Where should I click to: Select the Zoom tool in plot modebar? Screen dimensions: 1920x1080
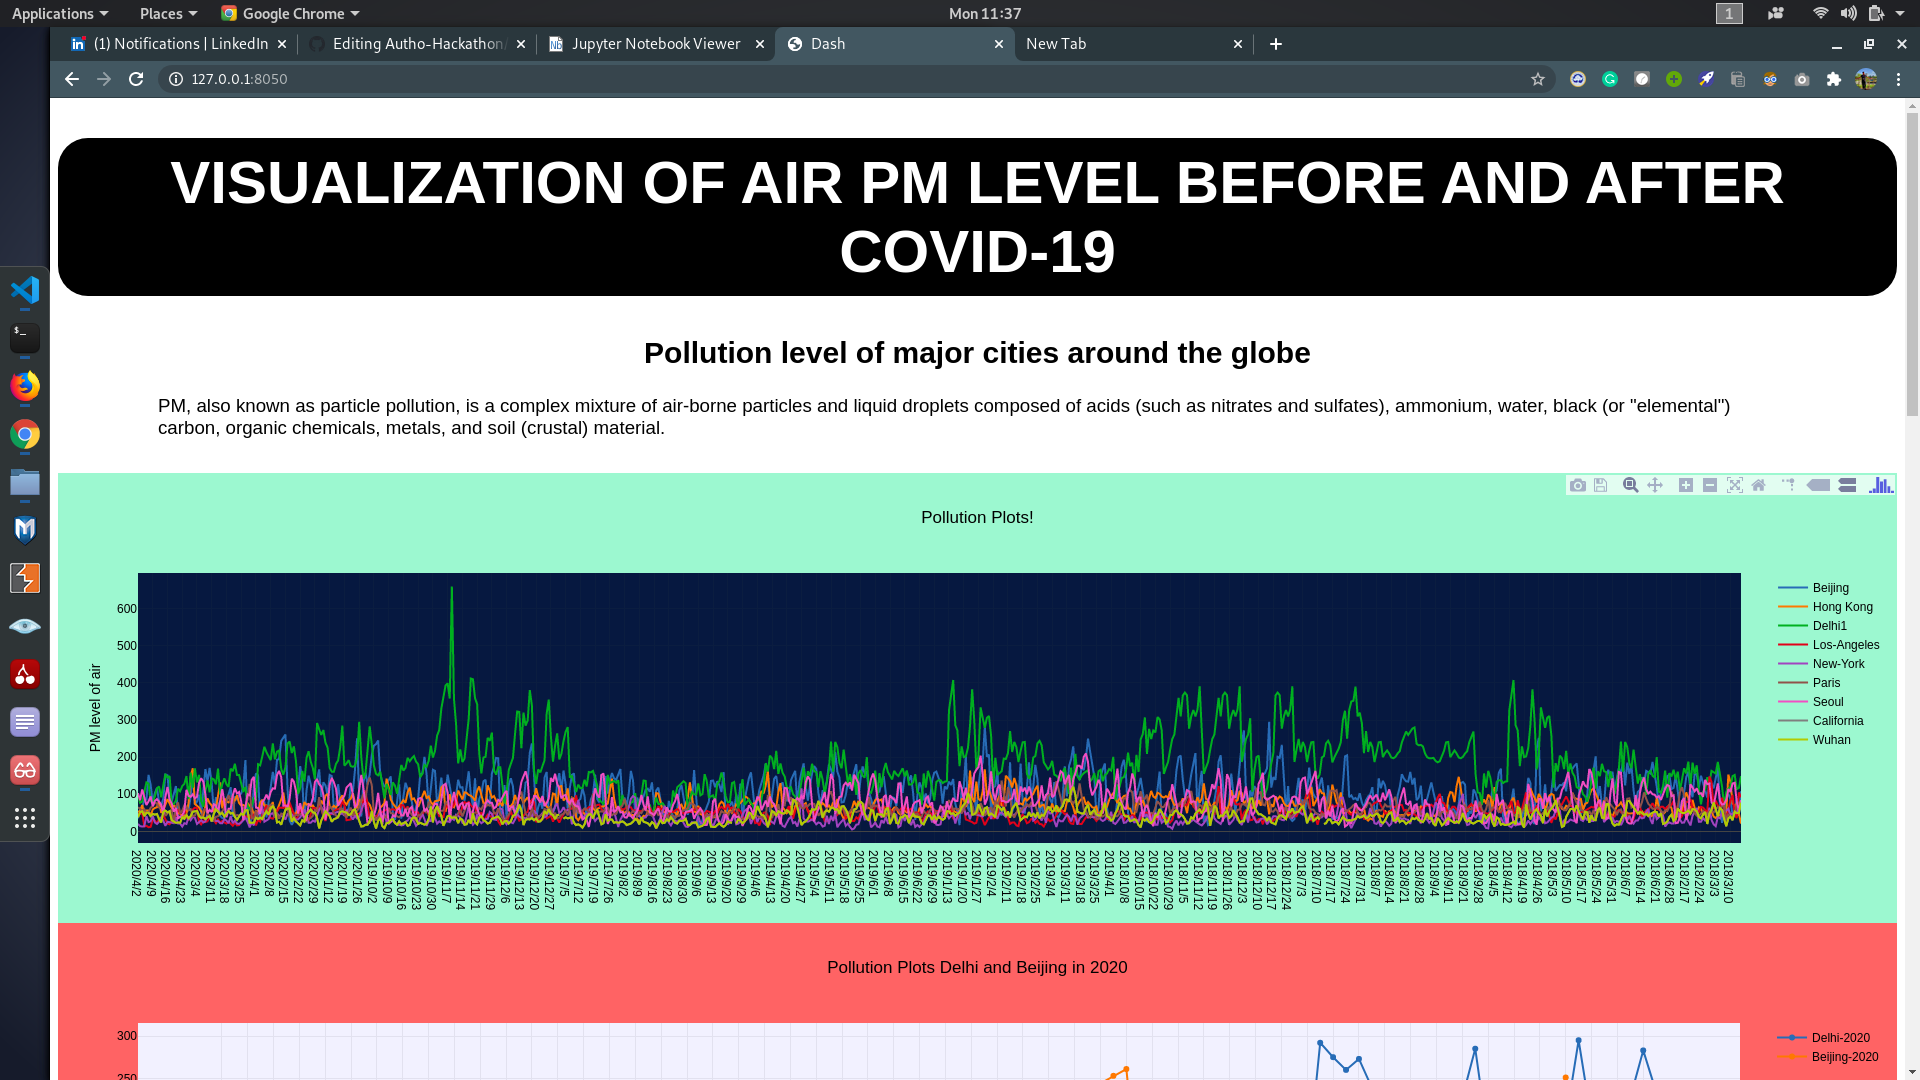[x=1630, y=485]
